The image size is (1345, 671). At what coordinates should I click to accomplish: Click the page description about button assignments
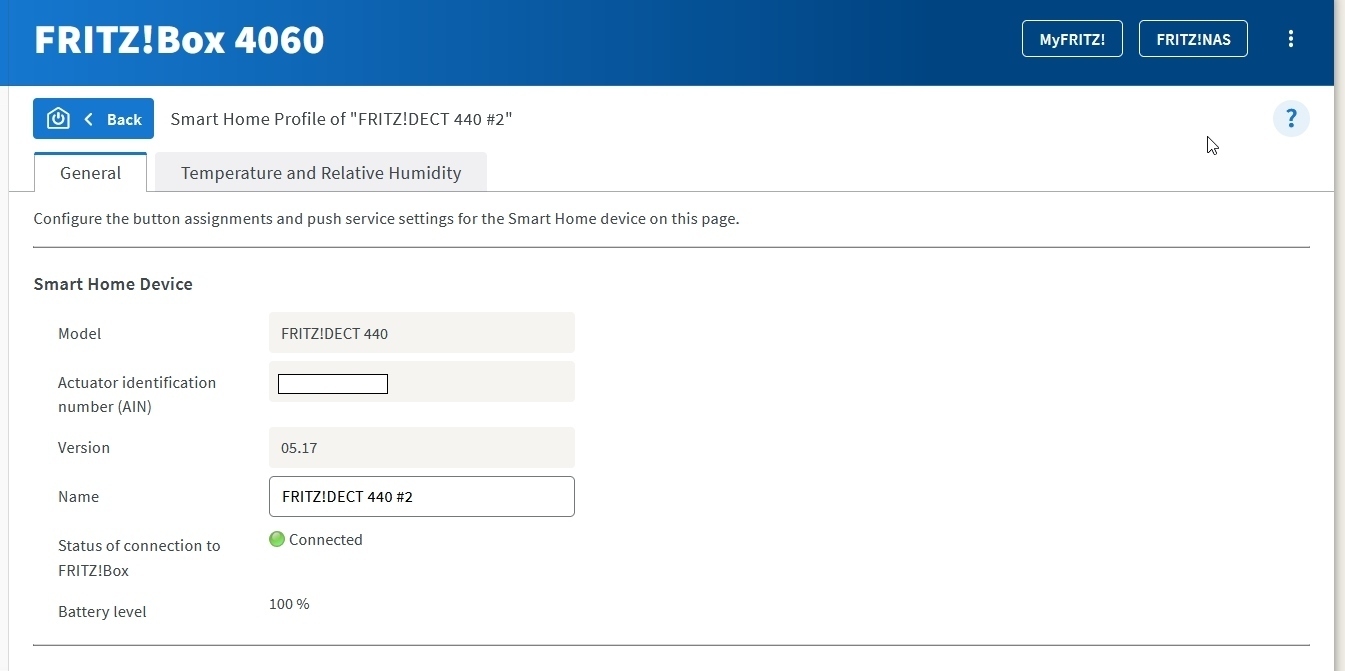(386, 218)
